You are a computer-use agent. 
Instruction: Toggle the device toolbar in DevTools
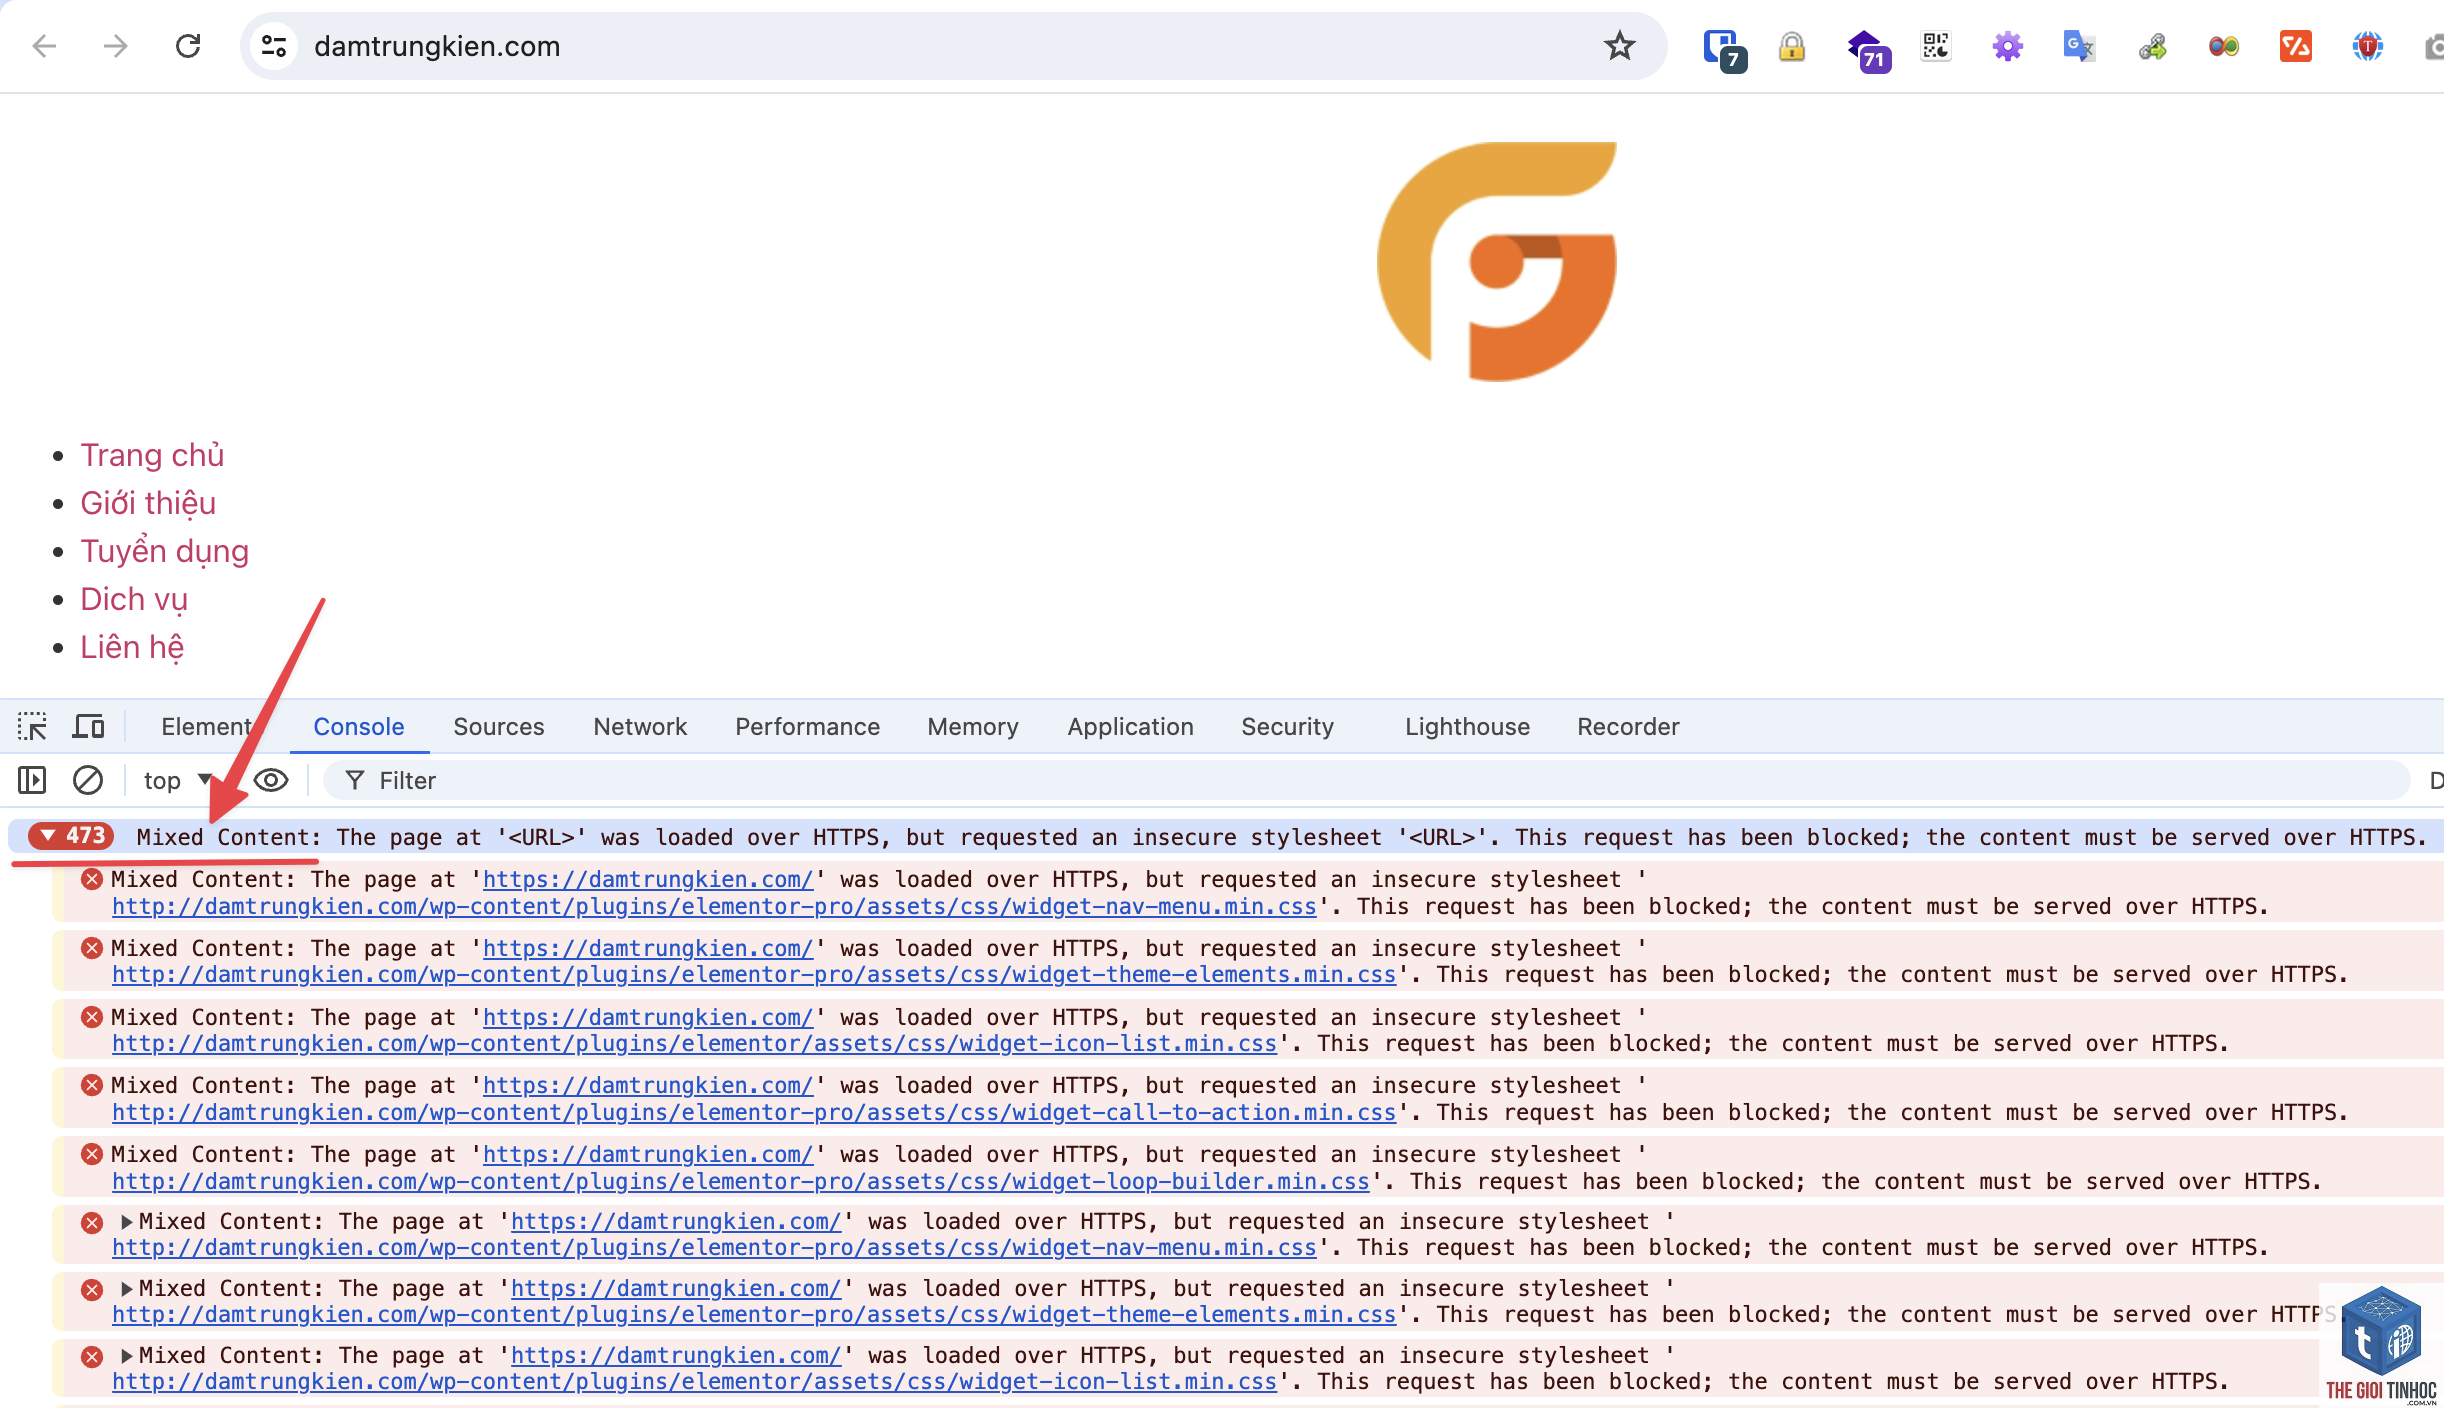point(88,726)
